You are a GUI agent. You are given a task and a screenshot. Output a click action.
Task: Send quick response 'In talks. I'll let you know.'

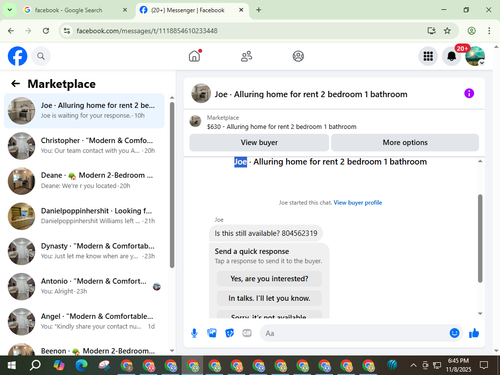pos(269,298)
